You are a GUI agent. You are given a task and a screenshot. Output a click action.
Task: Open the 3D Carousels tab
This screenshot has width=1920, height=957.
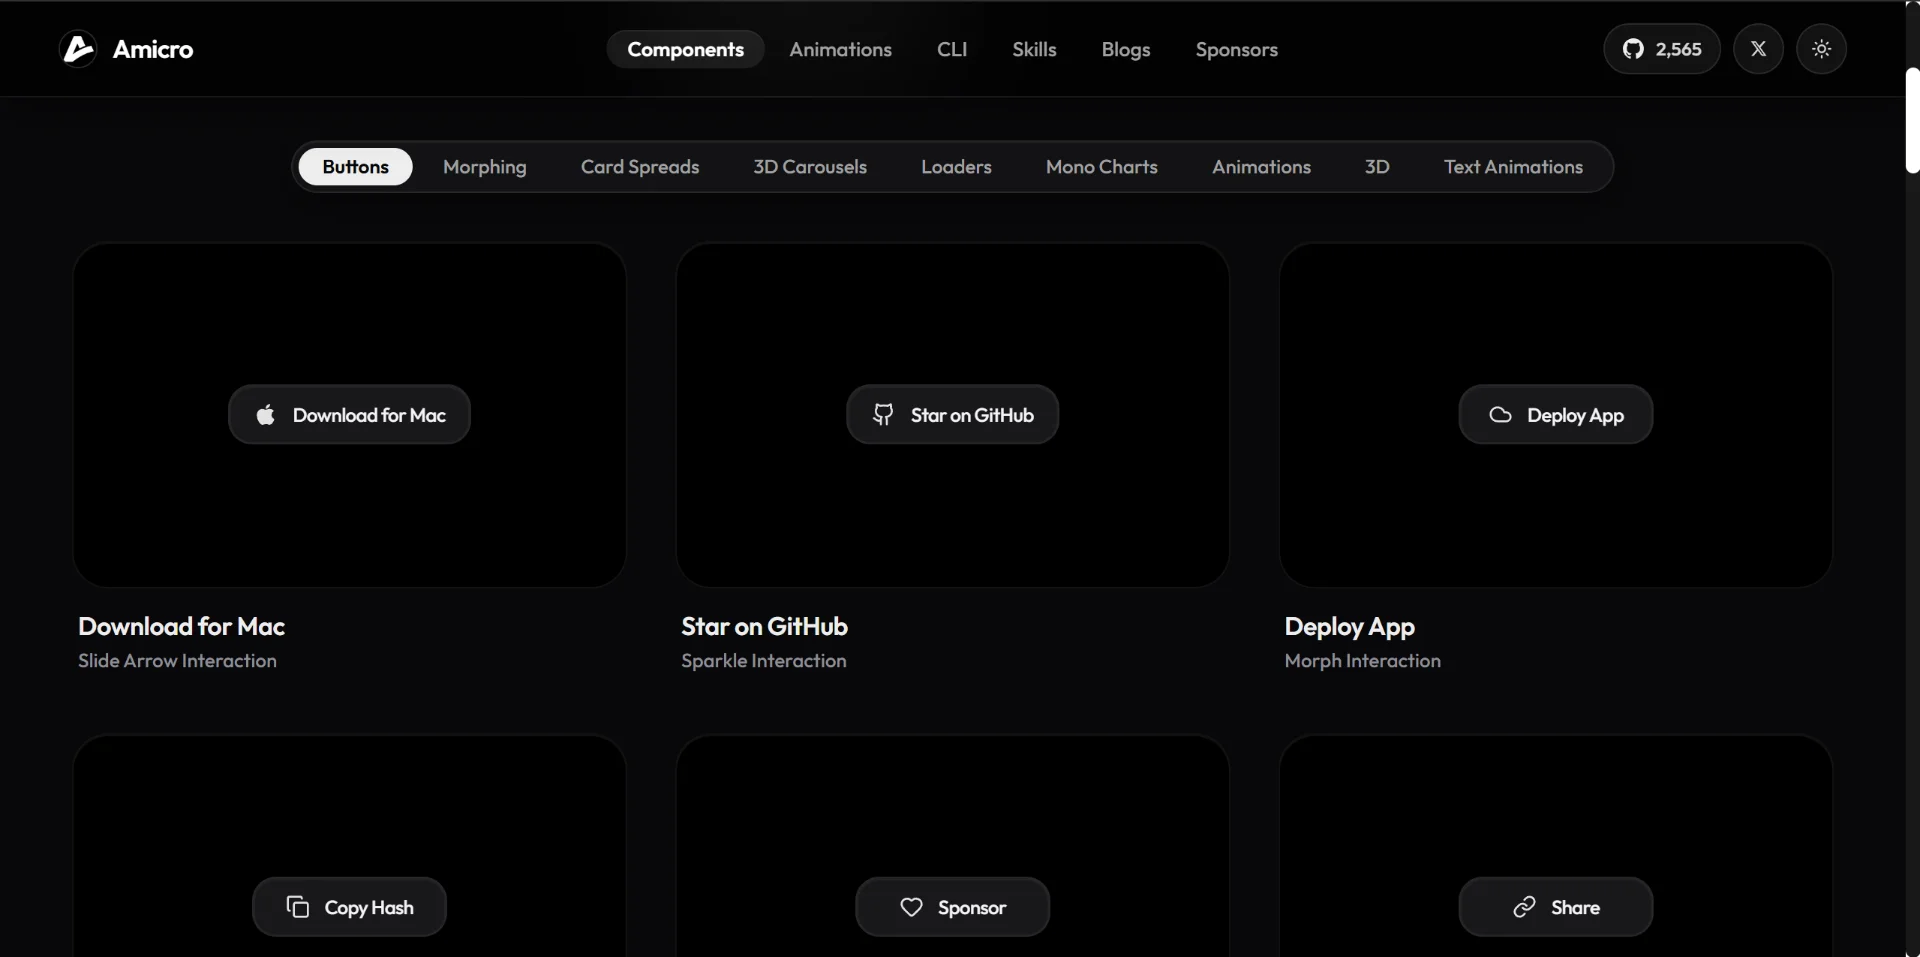coord(810,167)
